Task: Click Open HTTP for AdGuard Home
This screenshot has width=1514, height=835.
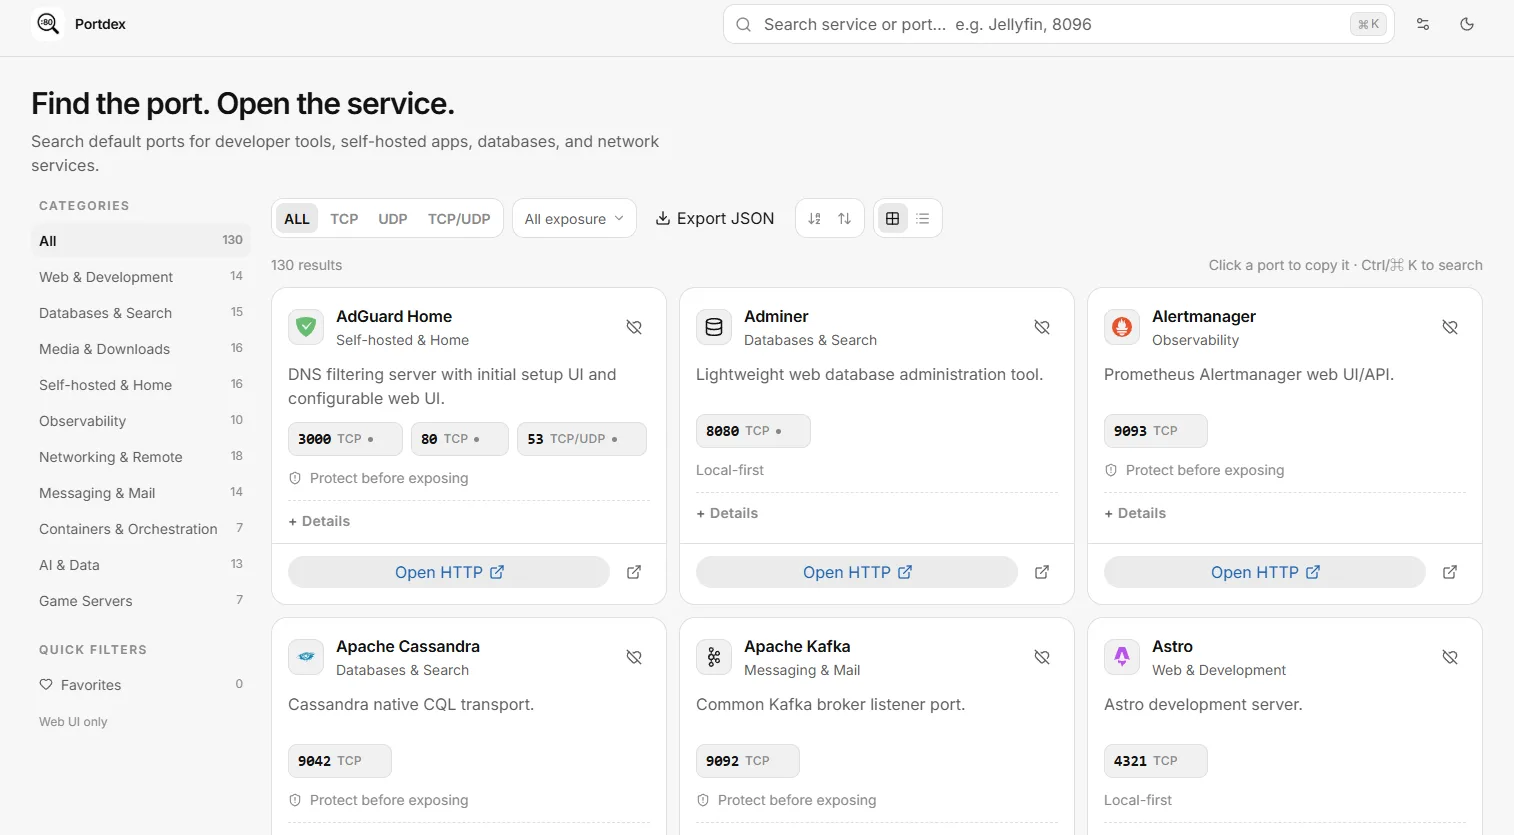Action: point(449,572)
